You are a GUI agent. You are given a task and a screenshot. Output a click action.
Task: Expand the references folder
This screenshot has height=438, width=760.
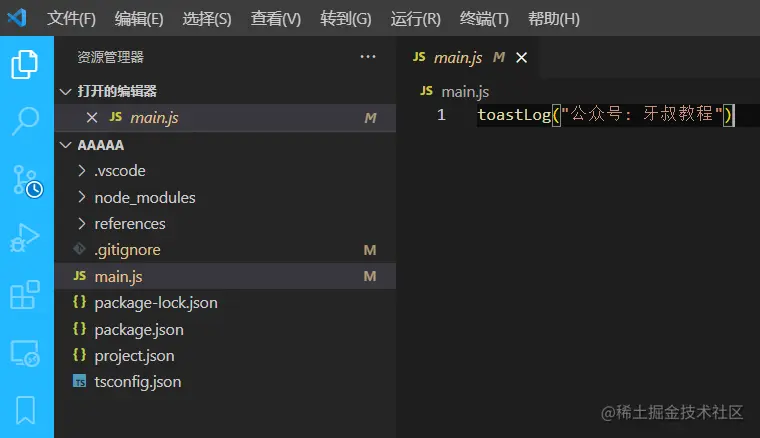tap(81, 223)
